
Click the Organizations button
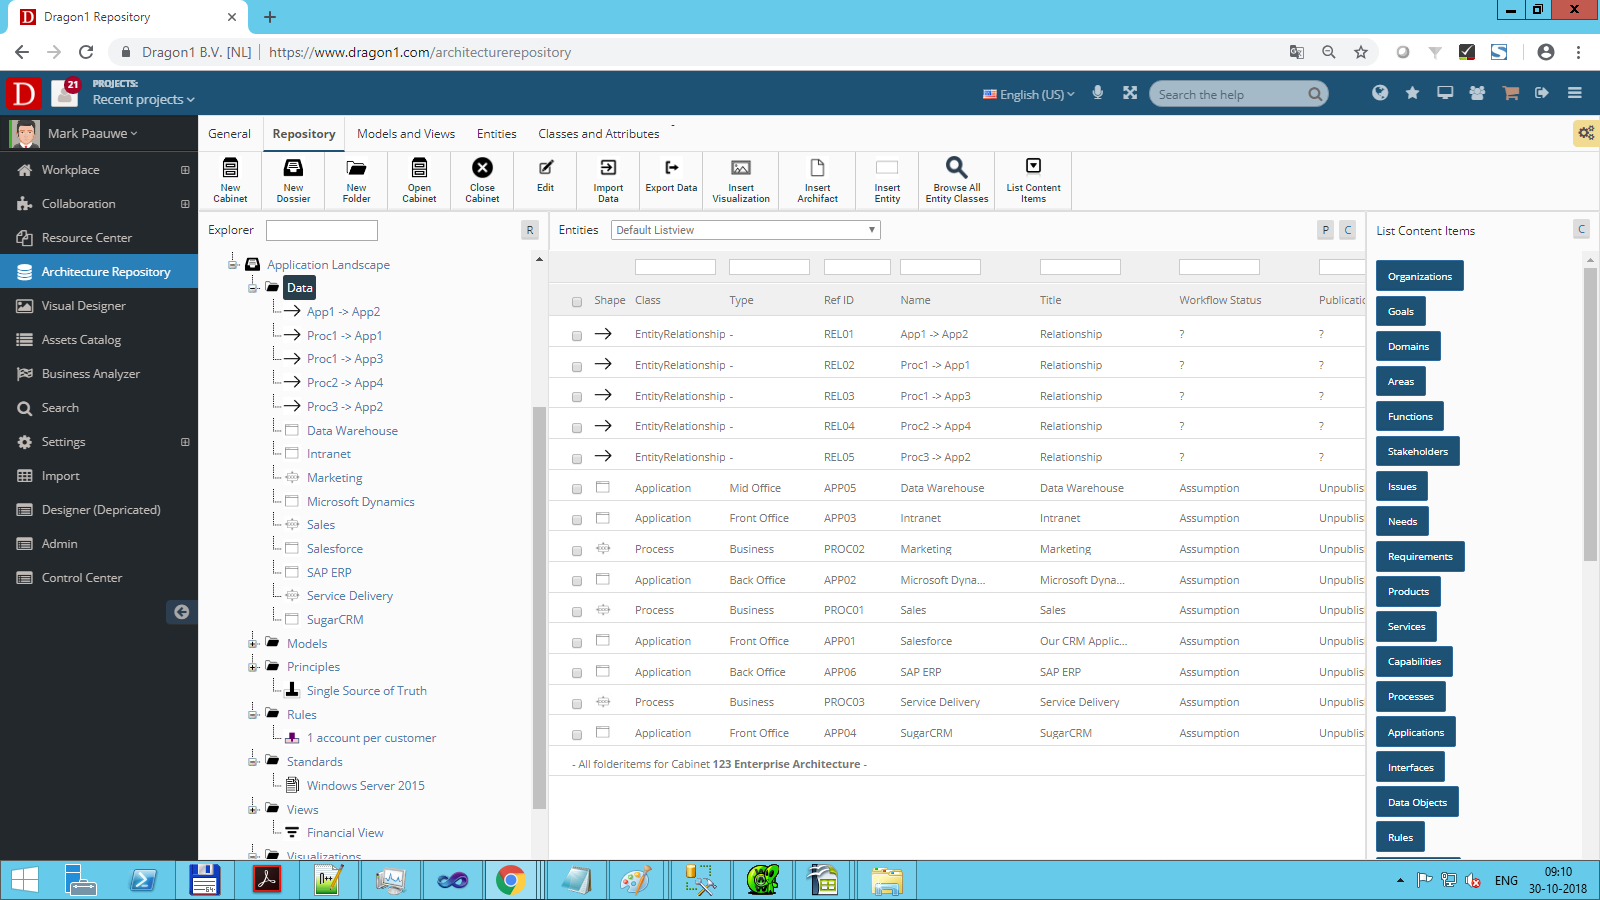click(1420, 276)
